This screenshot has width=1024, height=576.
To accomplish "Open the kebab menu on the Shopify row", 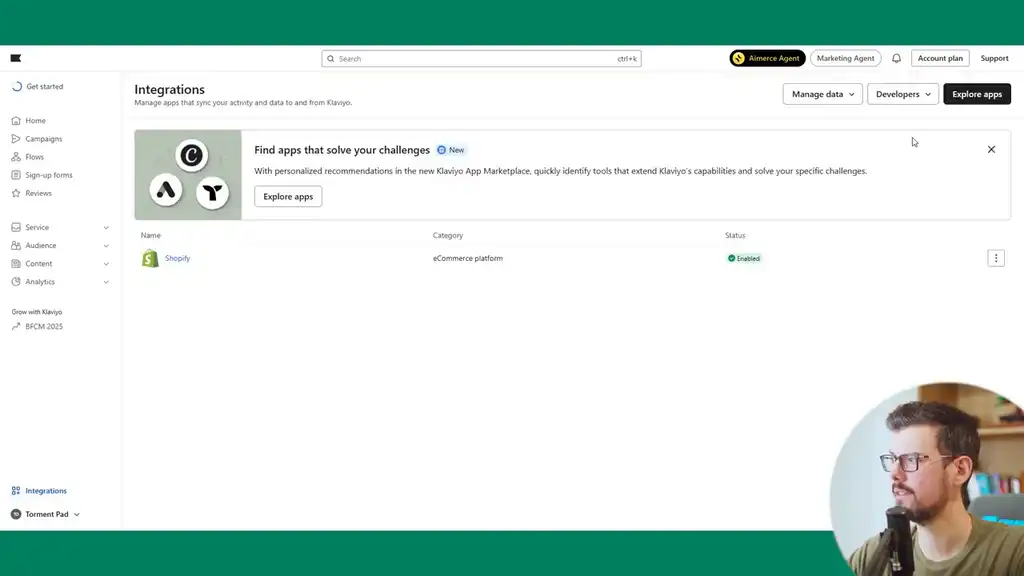I will coord(996,257).
